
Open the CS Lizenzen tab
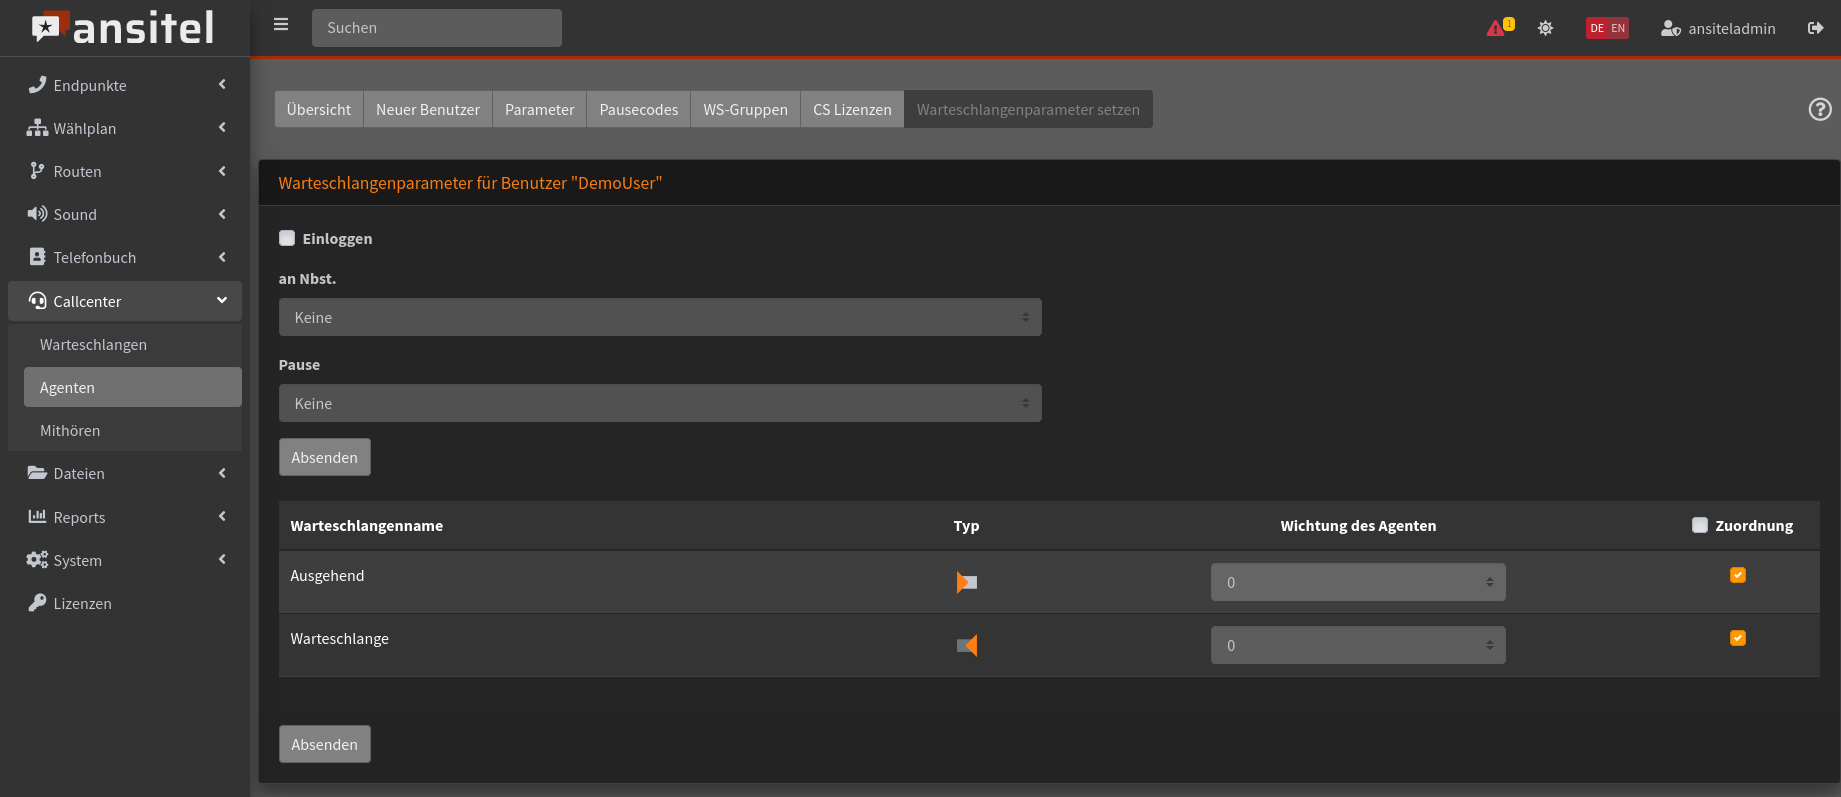[x=852, y=110]
